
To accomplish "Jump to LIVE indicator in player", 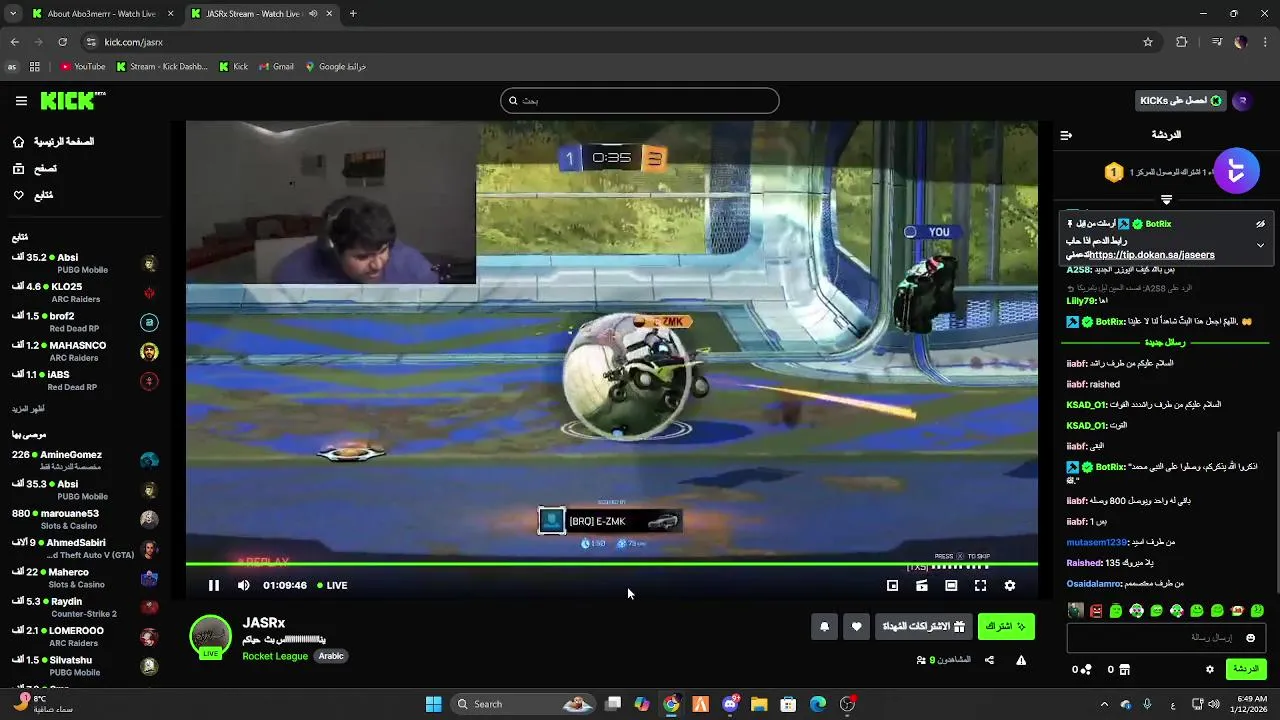I will coord(332,585).
